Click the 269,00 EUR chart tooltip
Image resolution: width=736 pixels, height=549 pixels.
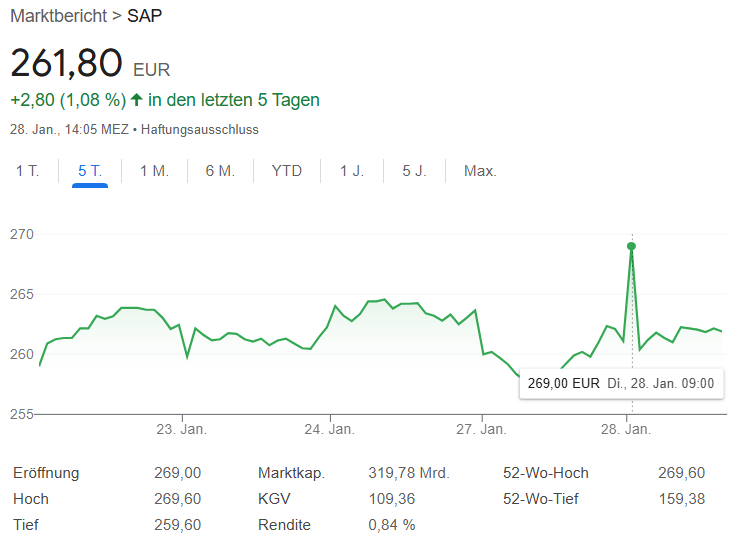coord(621,383)
